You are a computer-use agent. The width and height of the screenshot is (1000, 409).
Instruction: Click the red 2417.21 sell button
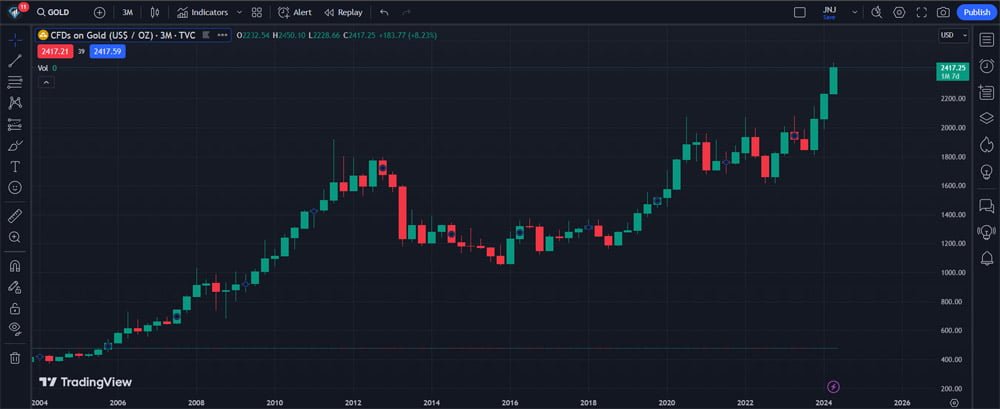coord(55,52)
